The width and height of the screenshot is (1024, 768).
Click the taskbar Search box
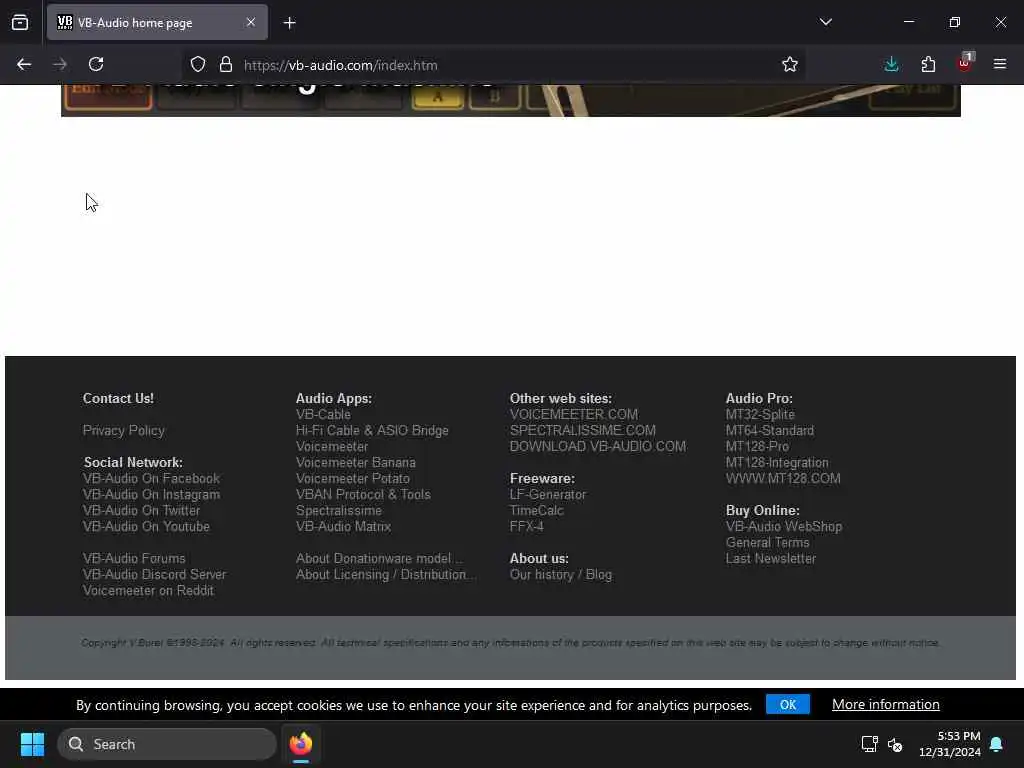[167, 744]
